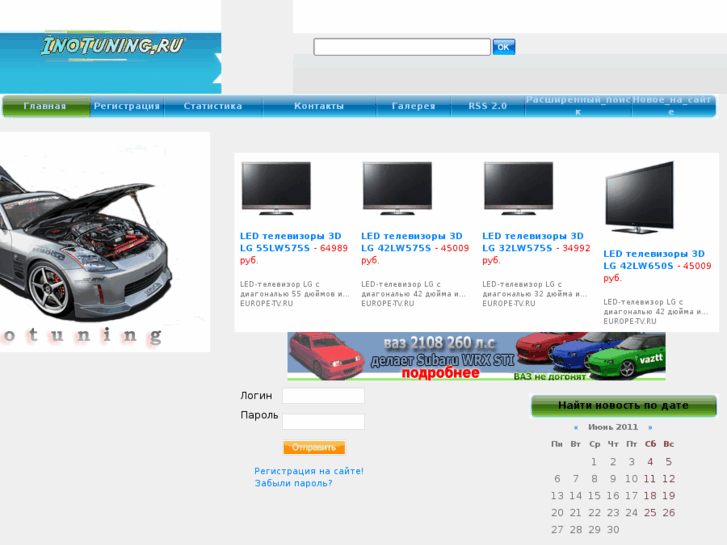Select June 25 in the calendar

pyautogui.click(x=650, y=513)
